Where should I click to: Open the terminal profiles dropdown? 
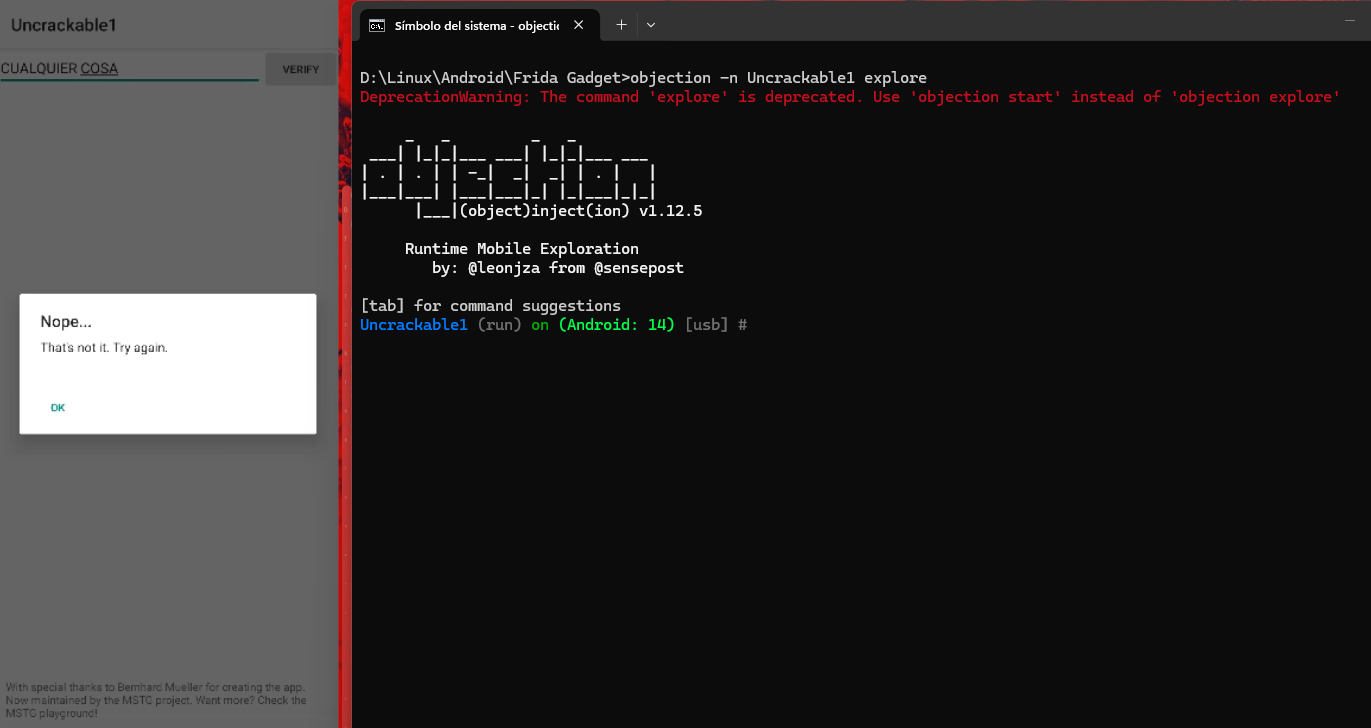651,25
